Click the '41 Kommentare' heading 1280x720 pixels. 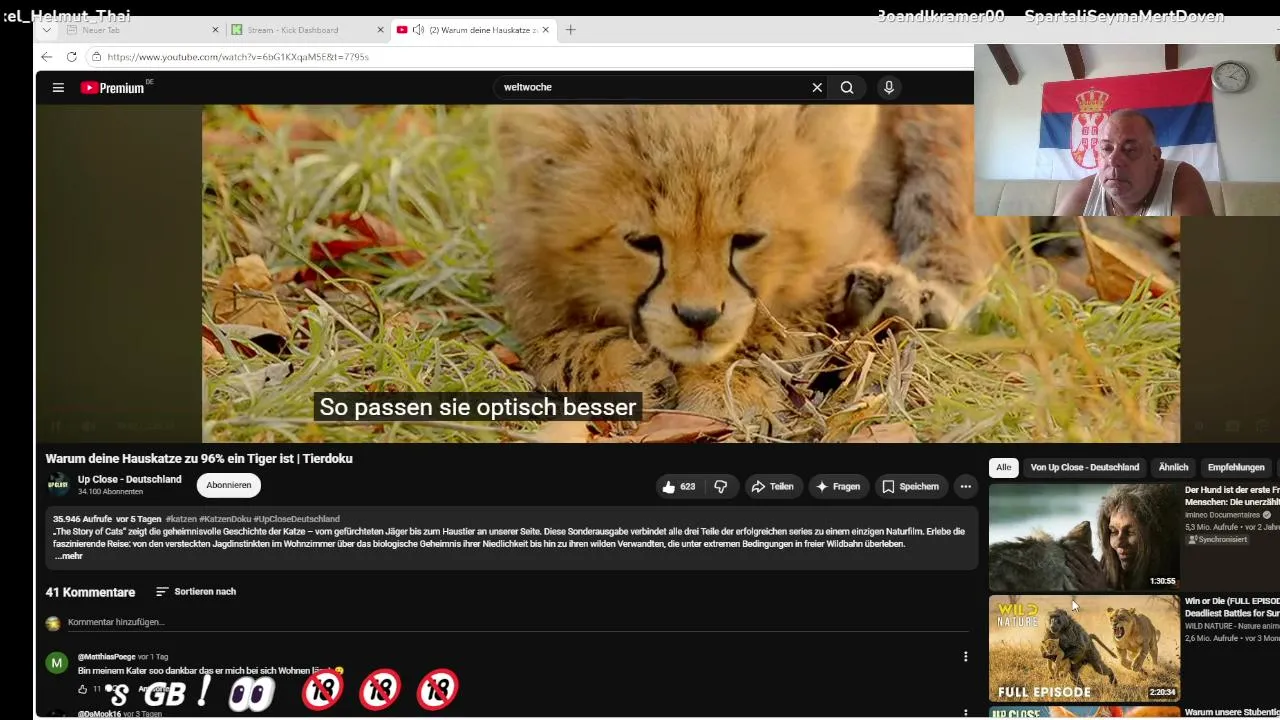tap(90, 592)
